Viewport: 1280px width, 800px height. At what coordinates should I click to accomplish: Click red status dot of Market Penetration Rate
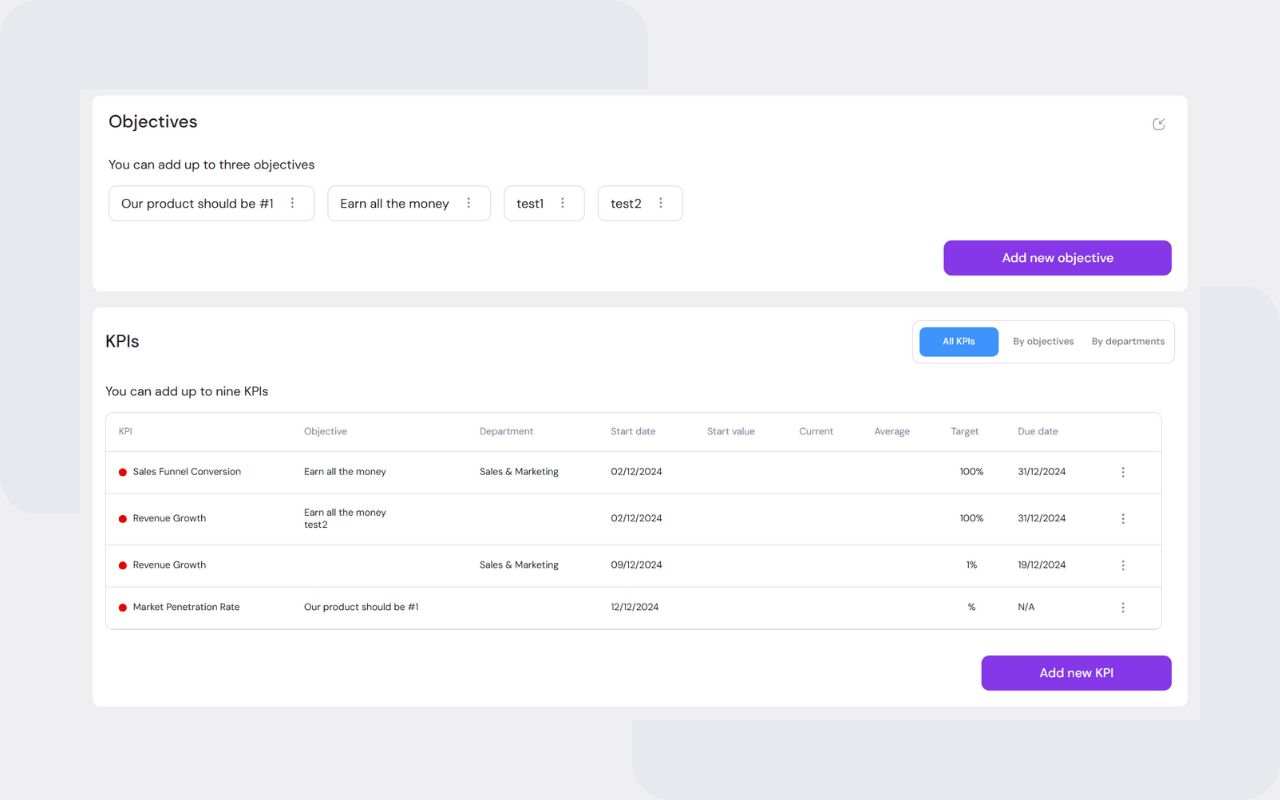[123, 607]
